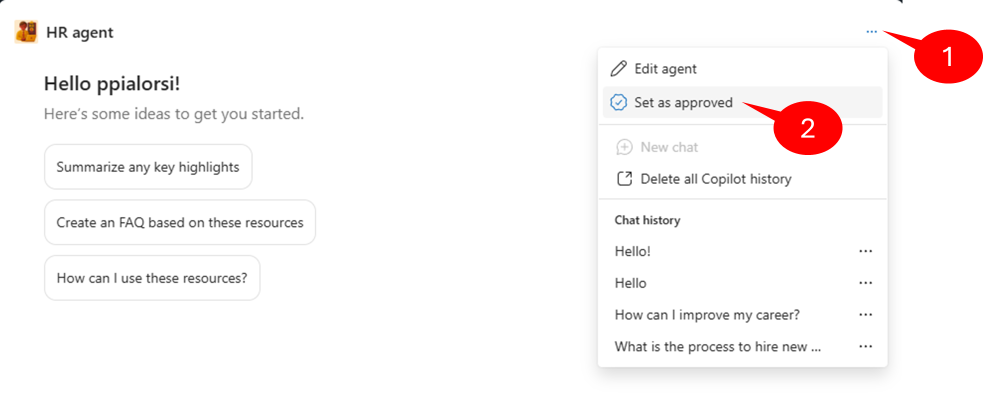Click the approval badge icon
This screenshot has width=993, height=420.
coord(618,103)
